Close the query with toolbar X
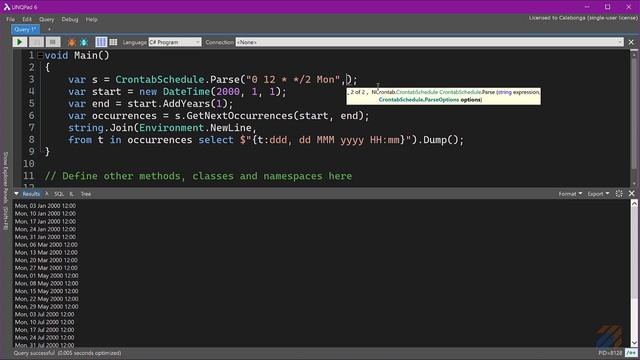 click(x=631, y=42)
